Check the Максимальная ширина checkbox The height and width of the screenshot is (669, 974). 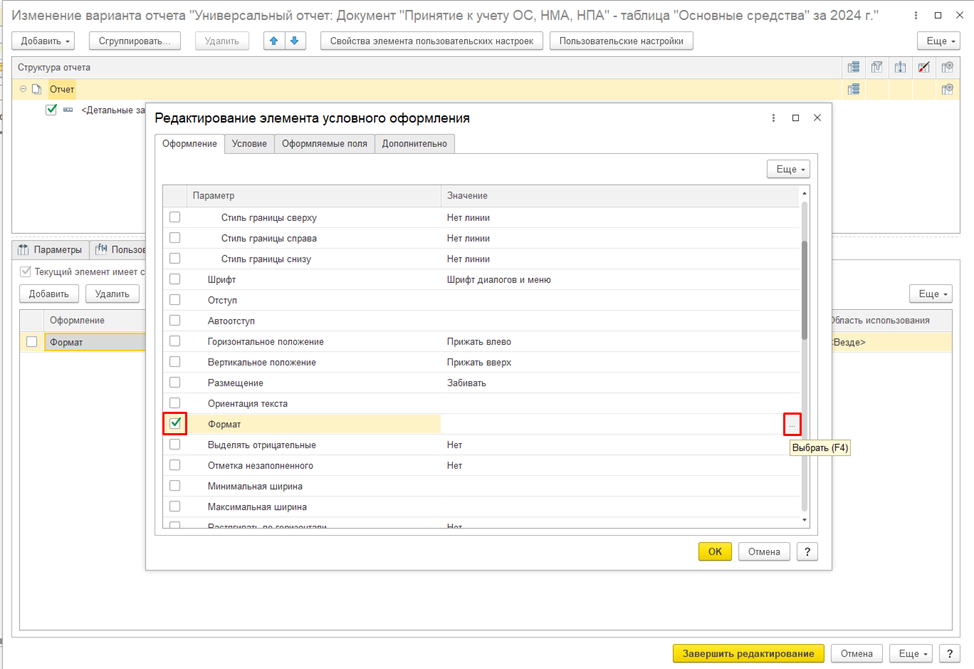(175, 506)
